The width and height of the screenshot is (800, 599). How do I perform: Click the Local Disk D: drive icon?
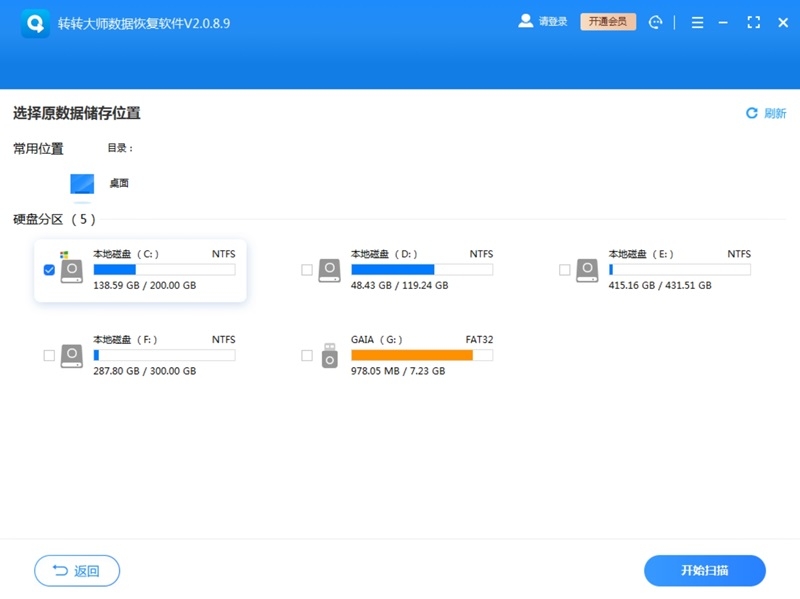point(328,269)
